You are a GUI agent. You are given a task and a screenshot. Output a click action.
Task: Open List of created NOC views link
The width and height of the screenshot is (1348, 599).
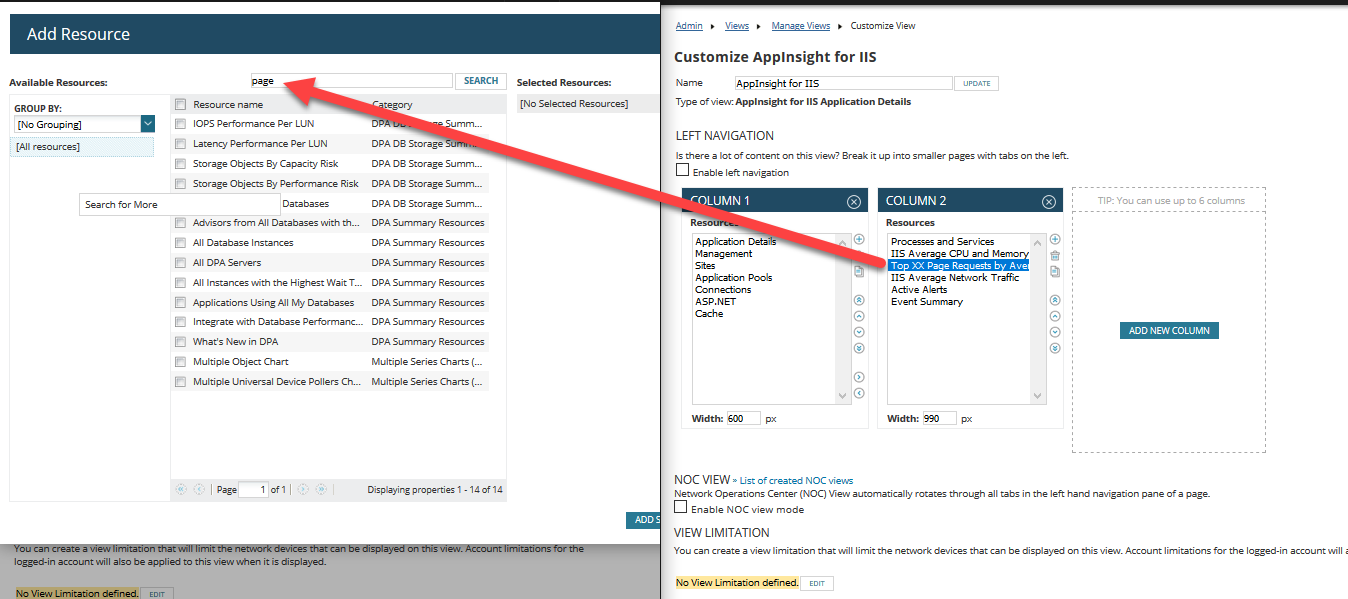(x=796, y=481)
